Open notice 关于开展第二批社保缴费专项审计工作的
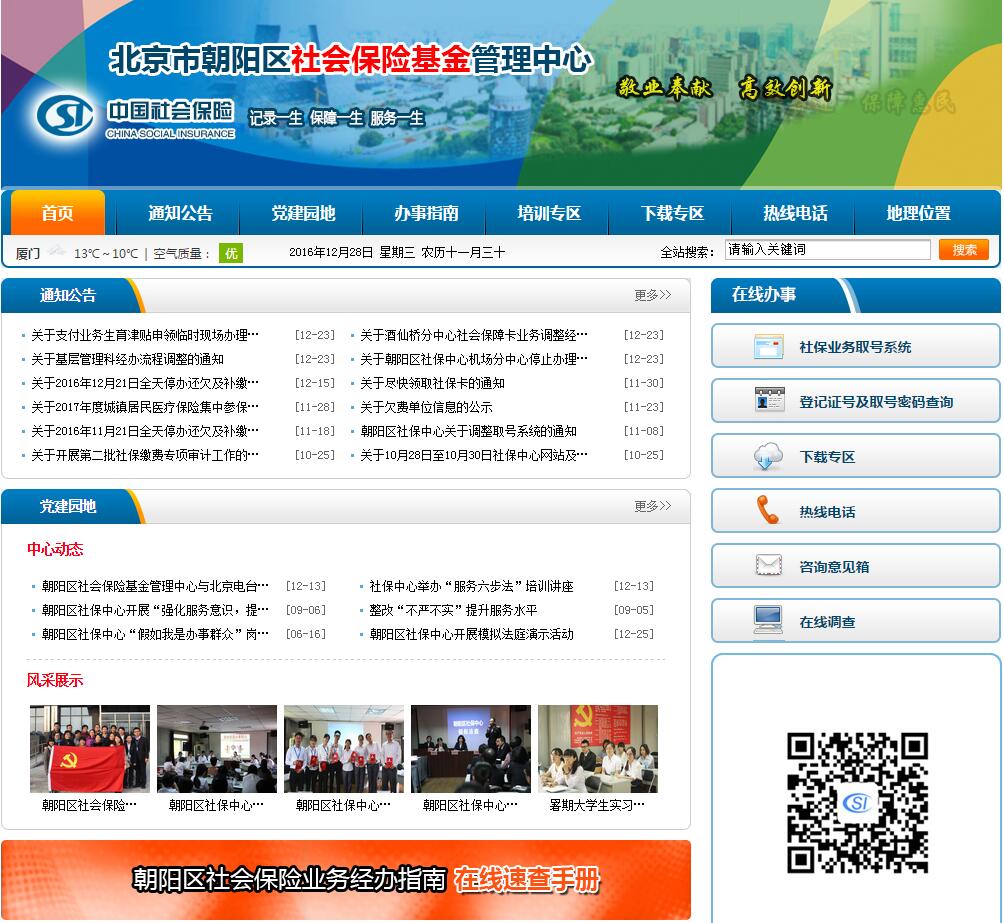1004x923 pixels. coord(145,455)
